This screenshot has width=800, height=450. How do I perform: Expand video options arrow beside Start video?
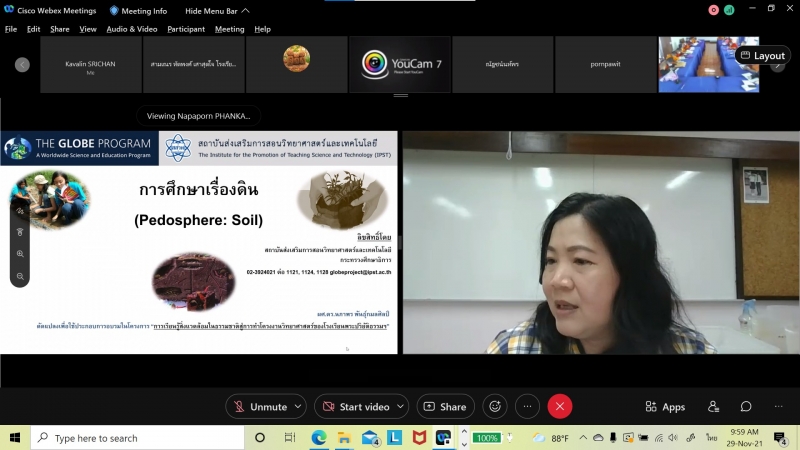pos(400,407)
